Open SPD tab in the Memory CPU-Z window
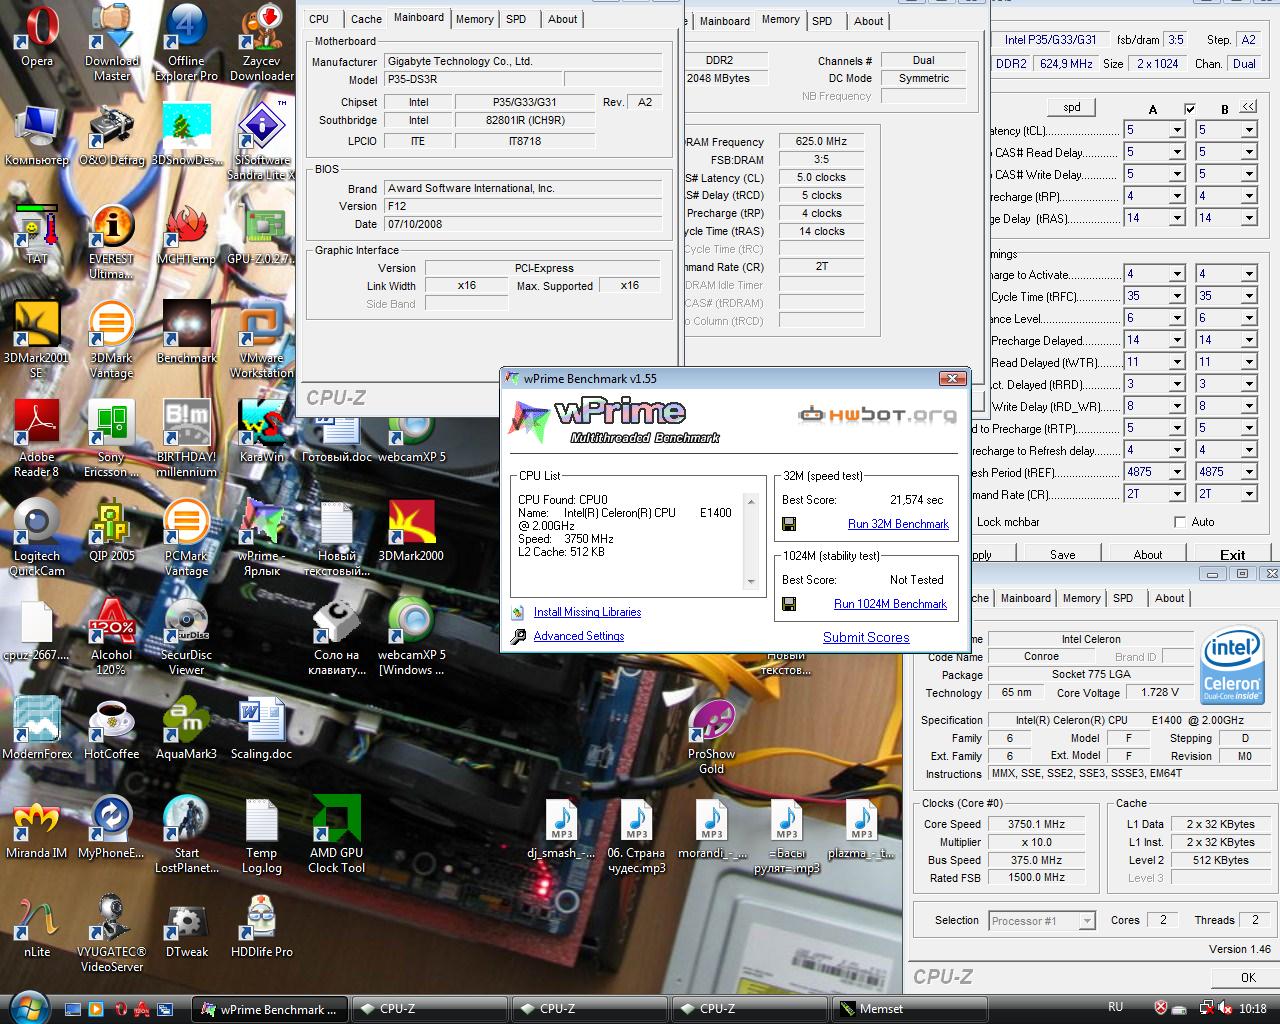1280x1024 pixels. [x=822, y=20]
